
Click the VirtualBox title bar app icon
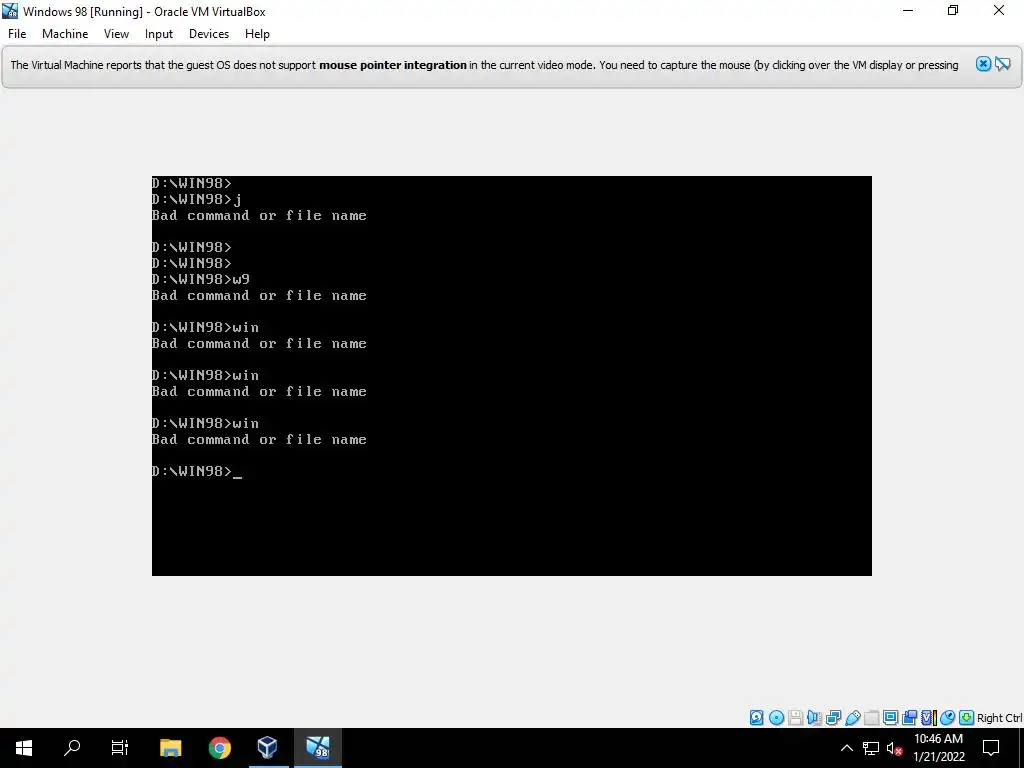click(x=10, y=10)
